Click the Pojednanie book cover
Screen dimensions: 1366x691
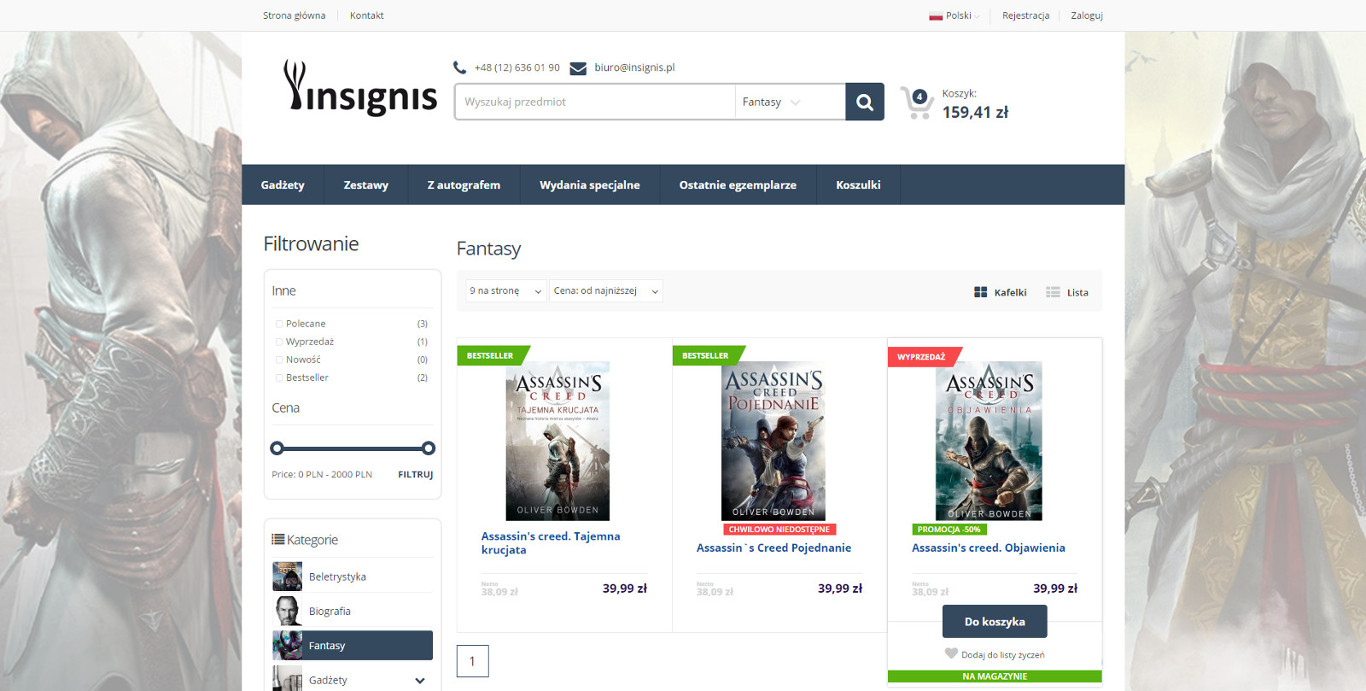click(774, 441)
